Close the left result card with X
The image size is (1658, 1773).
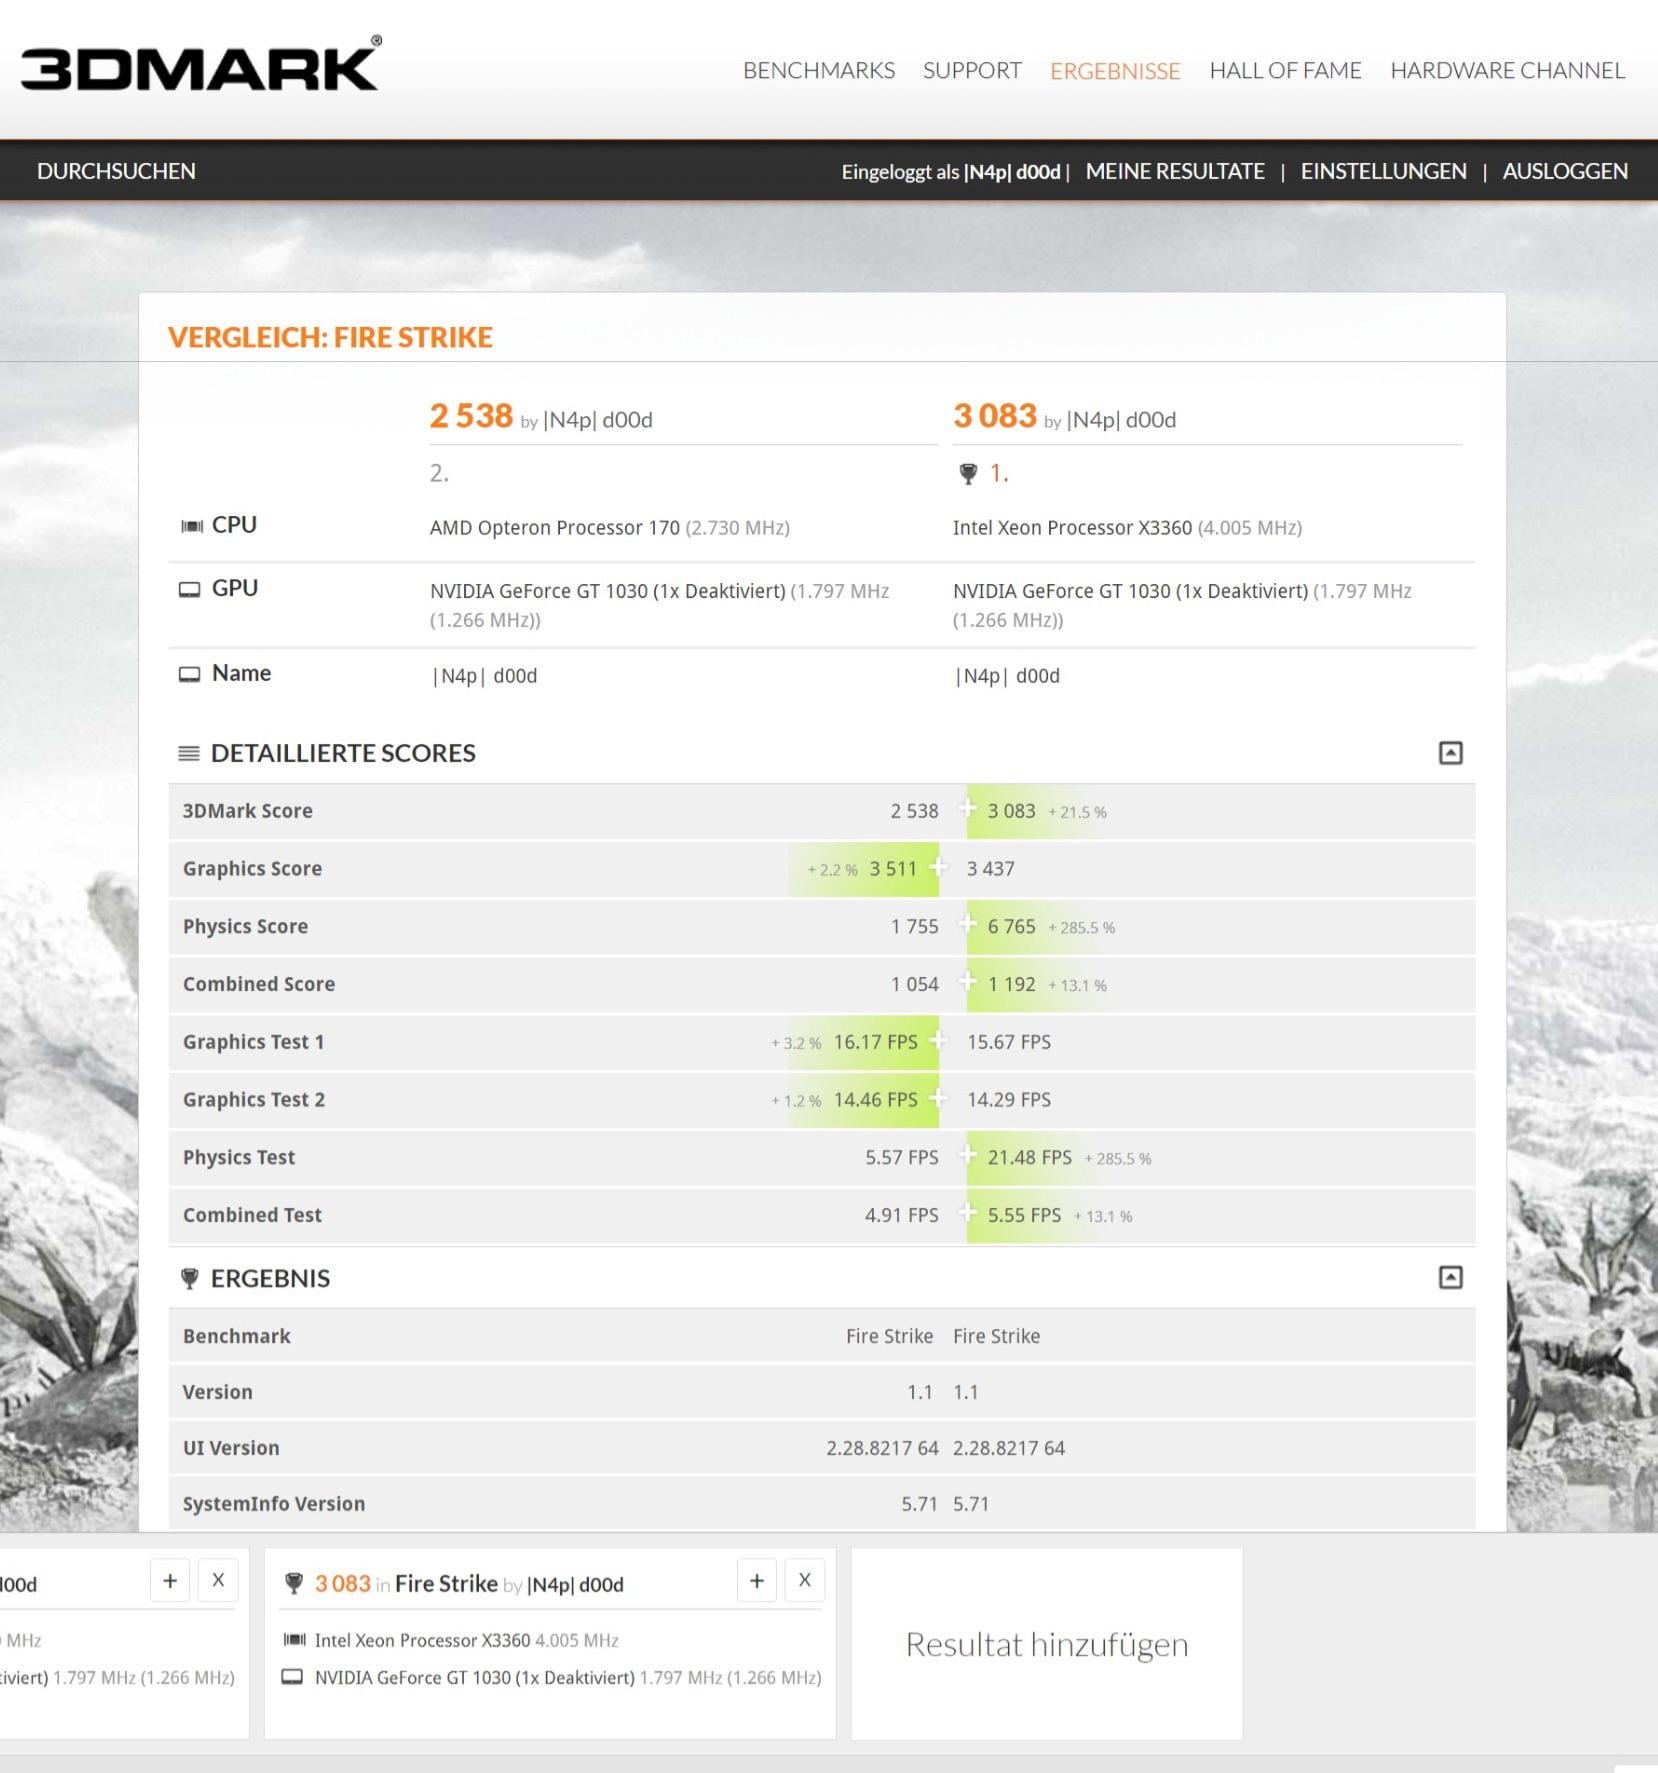(218, 1580)
